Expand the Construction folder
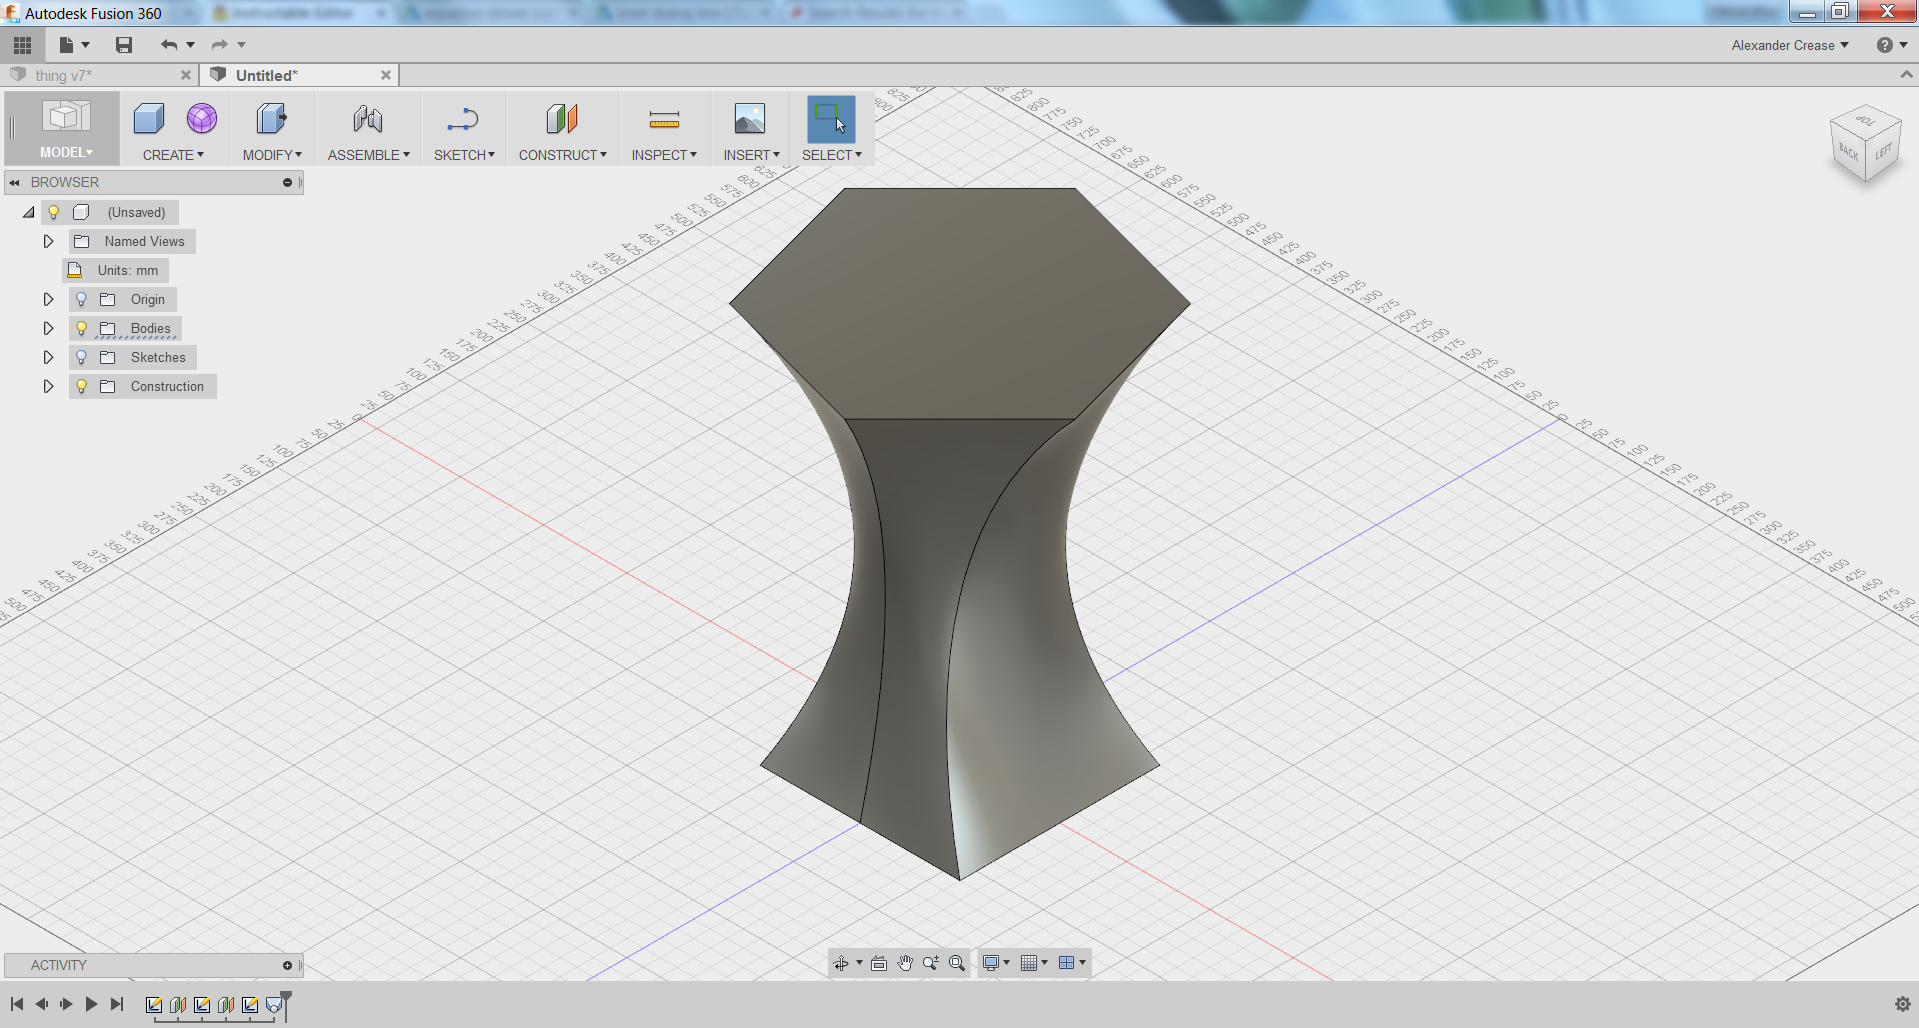Viewport: 1919px width, 1028px height. coord(48,386)
